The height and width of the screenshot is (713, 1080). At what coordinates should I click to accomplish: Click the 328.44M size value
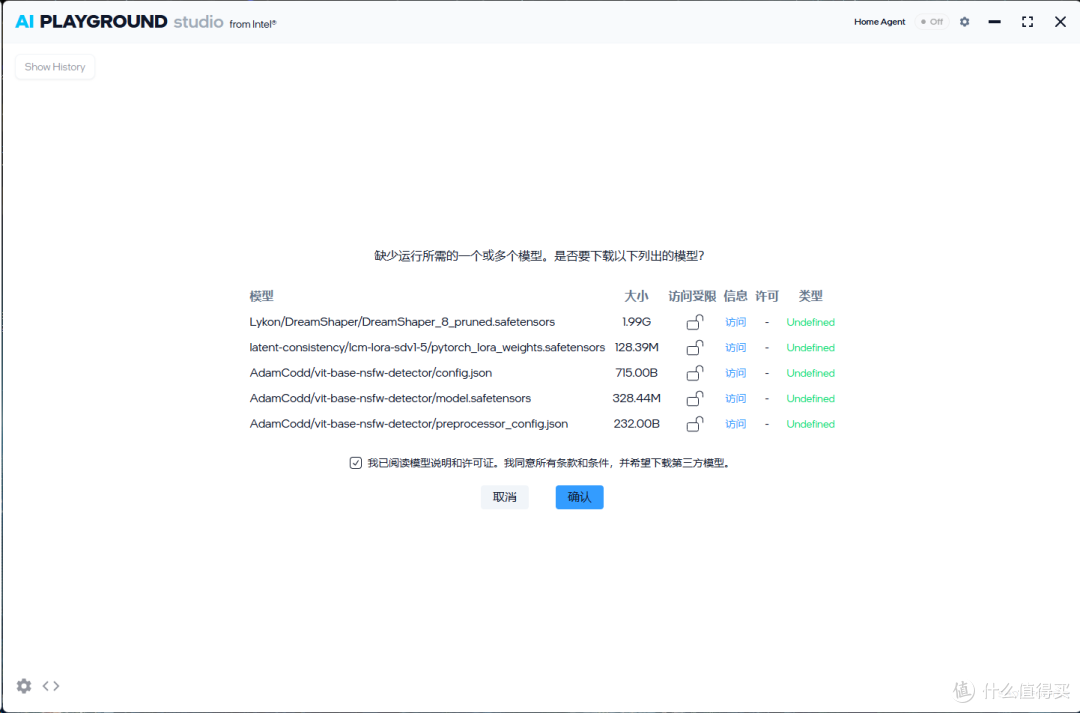(x=636, y=398)
